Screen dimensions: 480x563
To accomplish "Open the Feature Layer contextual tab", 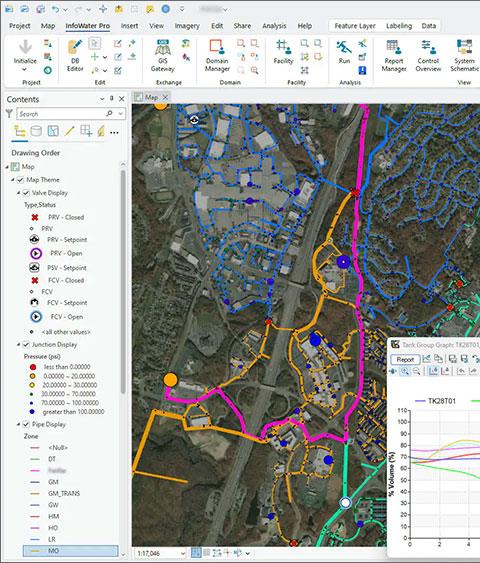I will point(355,26).
